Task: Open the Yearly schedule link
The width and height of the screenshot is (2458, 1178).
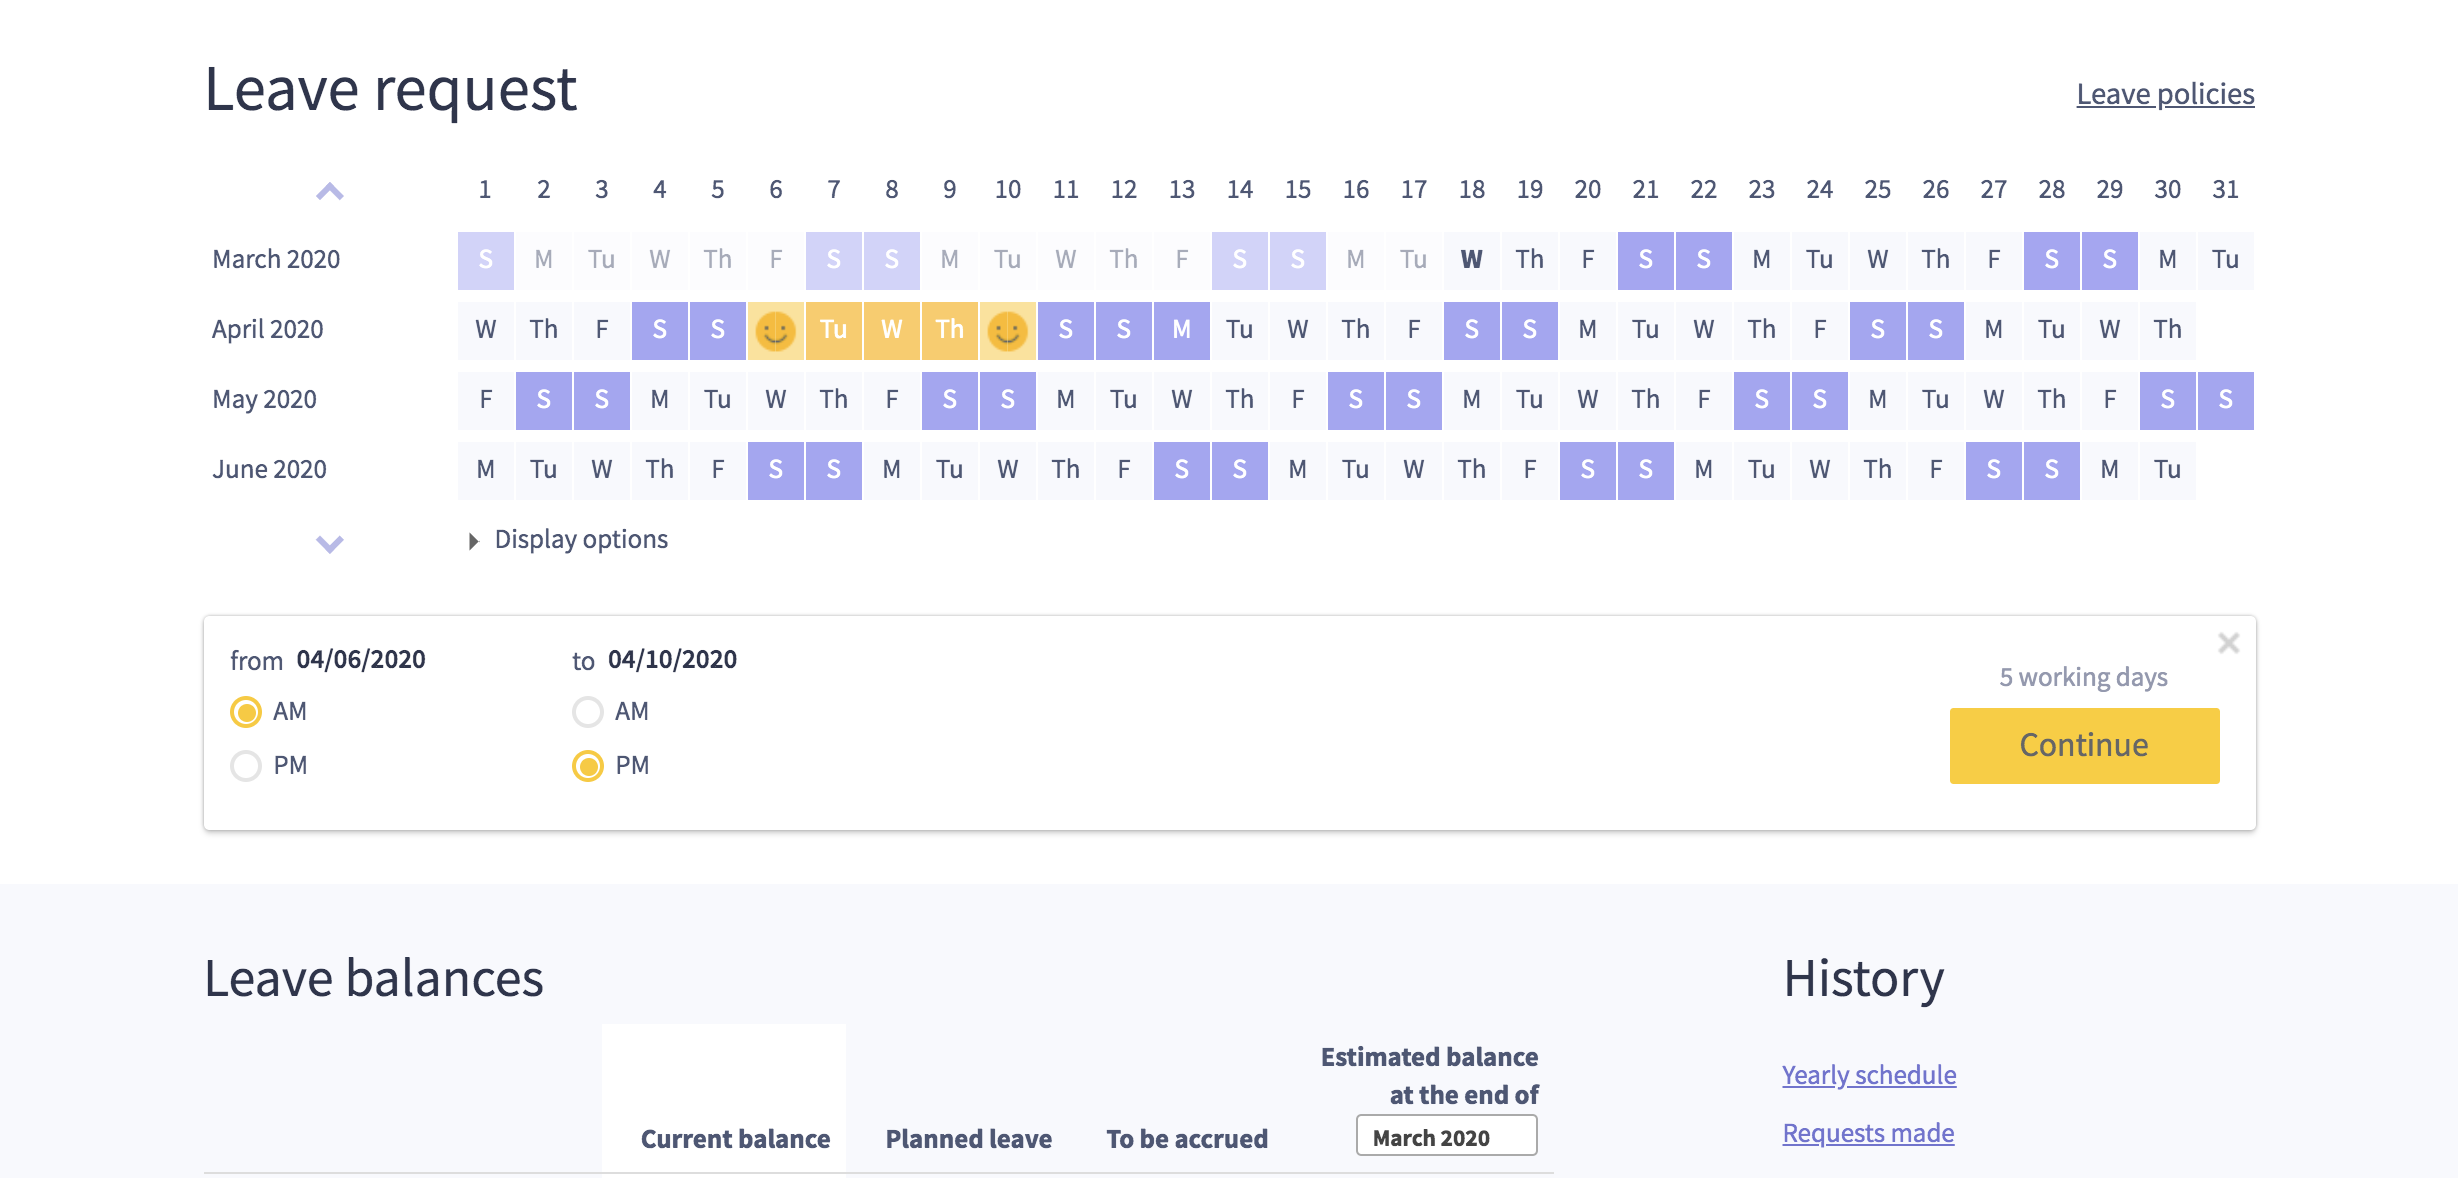Action: 1868,1075
